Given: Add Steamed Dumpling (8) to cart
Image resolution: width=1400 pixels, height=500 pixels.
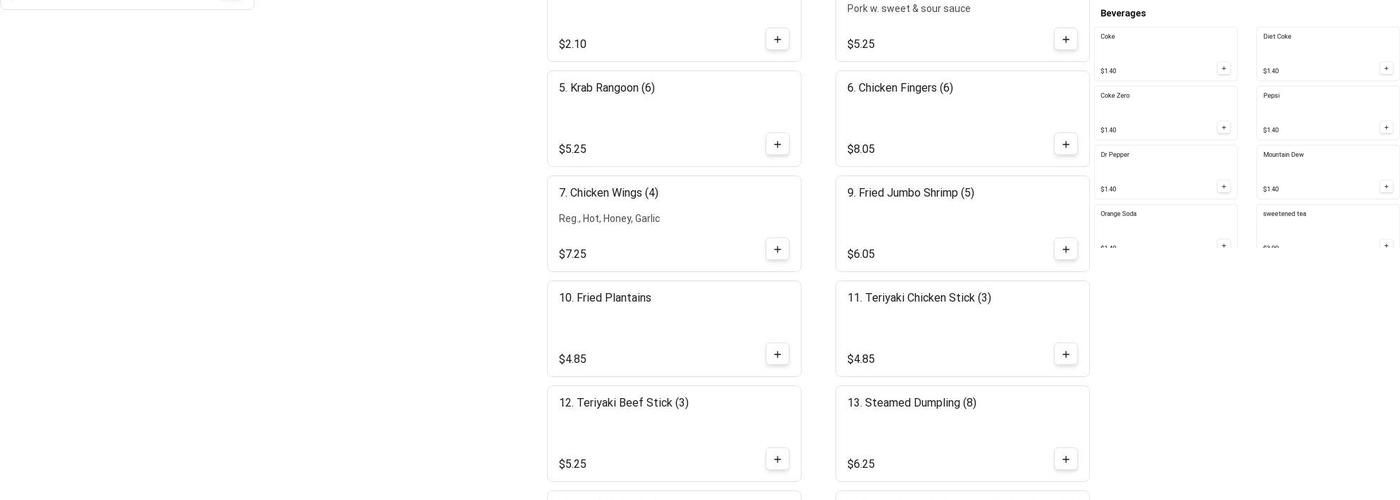Looking at the screenshot, I should (1065, 459).
